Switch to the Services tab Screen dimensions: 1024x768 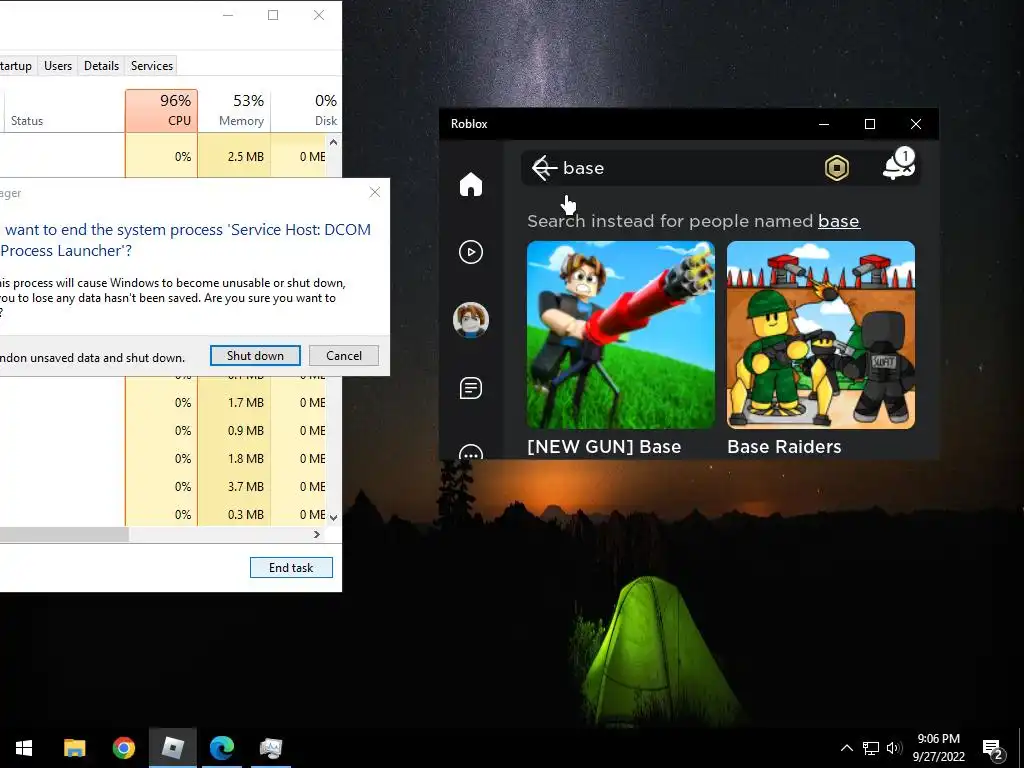pos(152,65)
